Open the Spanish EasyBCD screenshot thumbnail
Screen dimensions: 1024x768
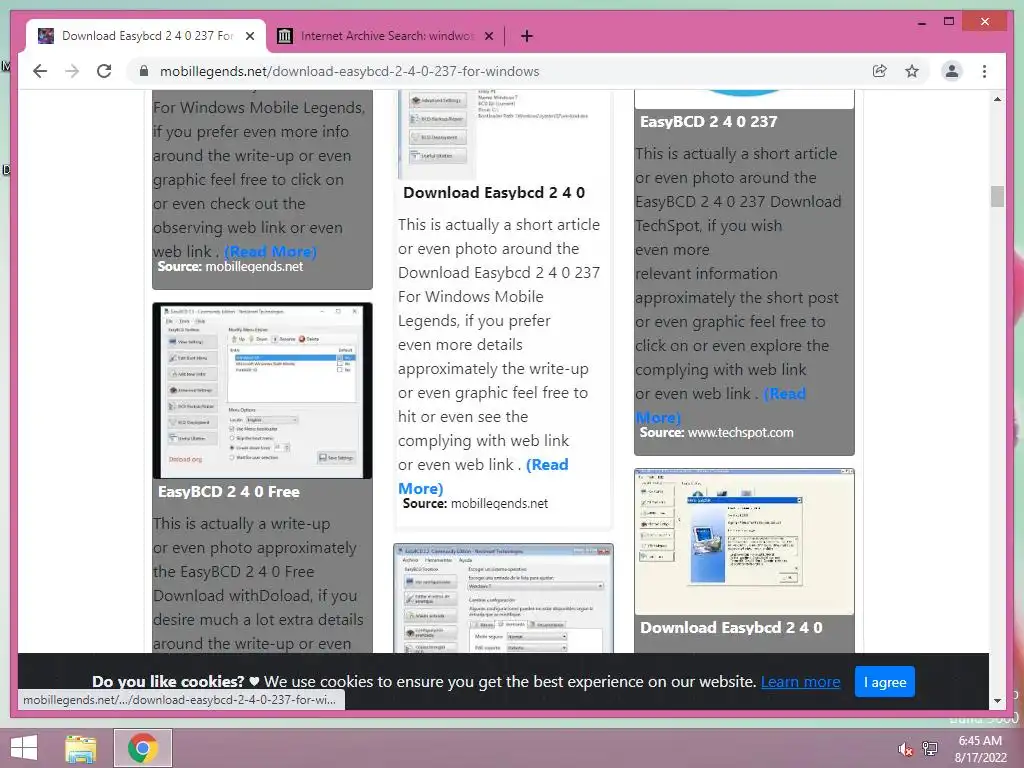[504, 598]
